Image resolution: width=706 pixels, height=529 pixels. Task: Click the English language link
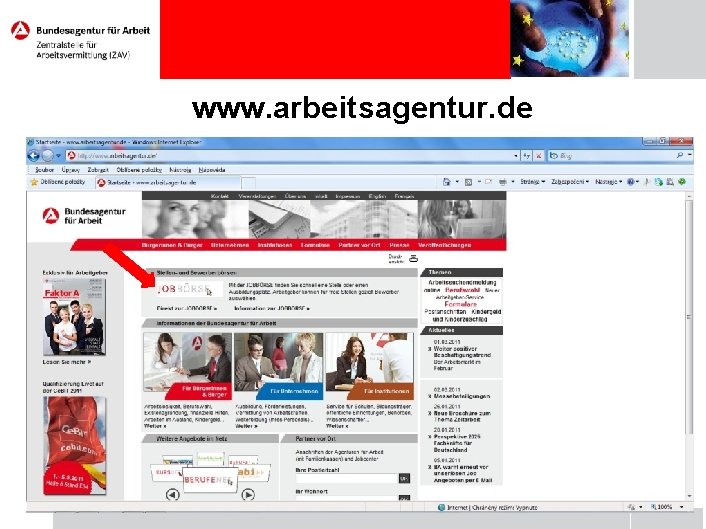[377, 196]
